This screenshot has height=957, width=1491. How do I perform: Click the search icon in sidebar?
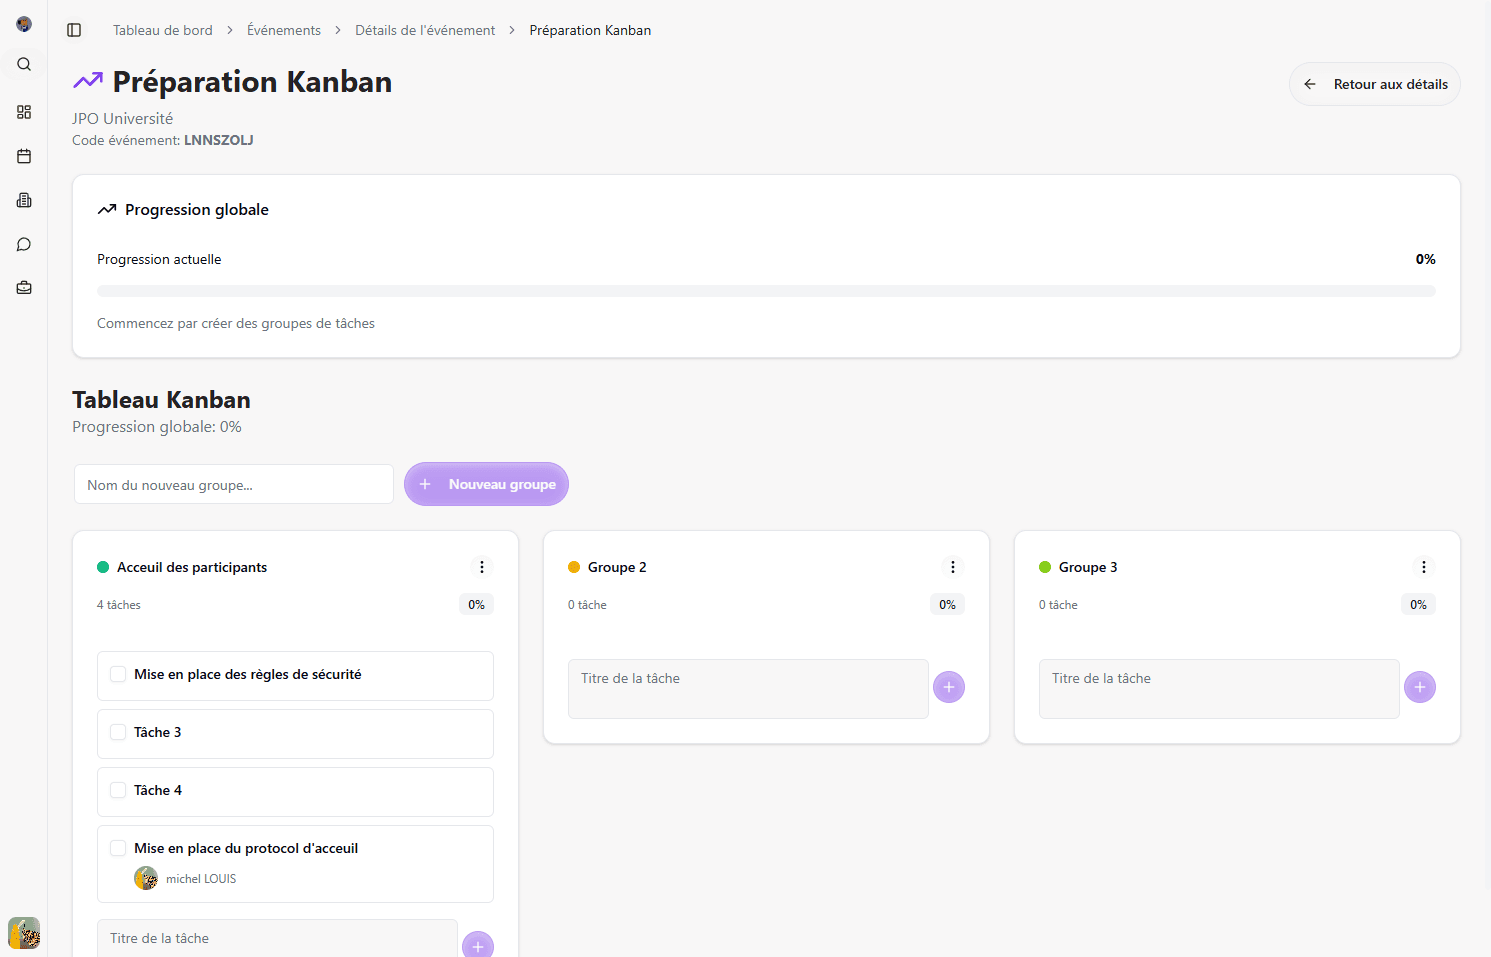24,64
